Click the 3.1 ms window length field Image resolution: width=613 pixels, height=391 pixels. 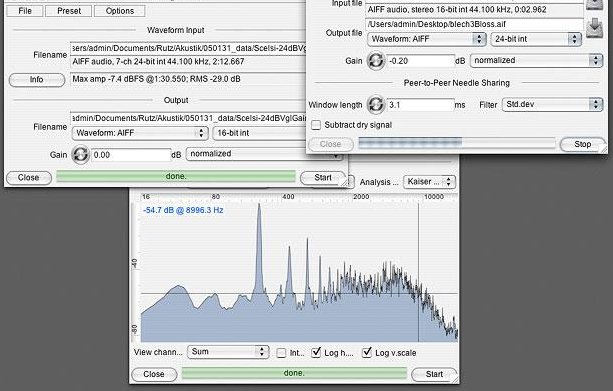[420, 105]
